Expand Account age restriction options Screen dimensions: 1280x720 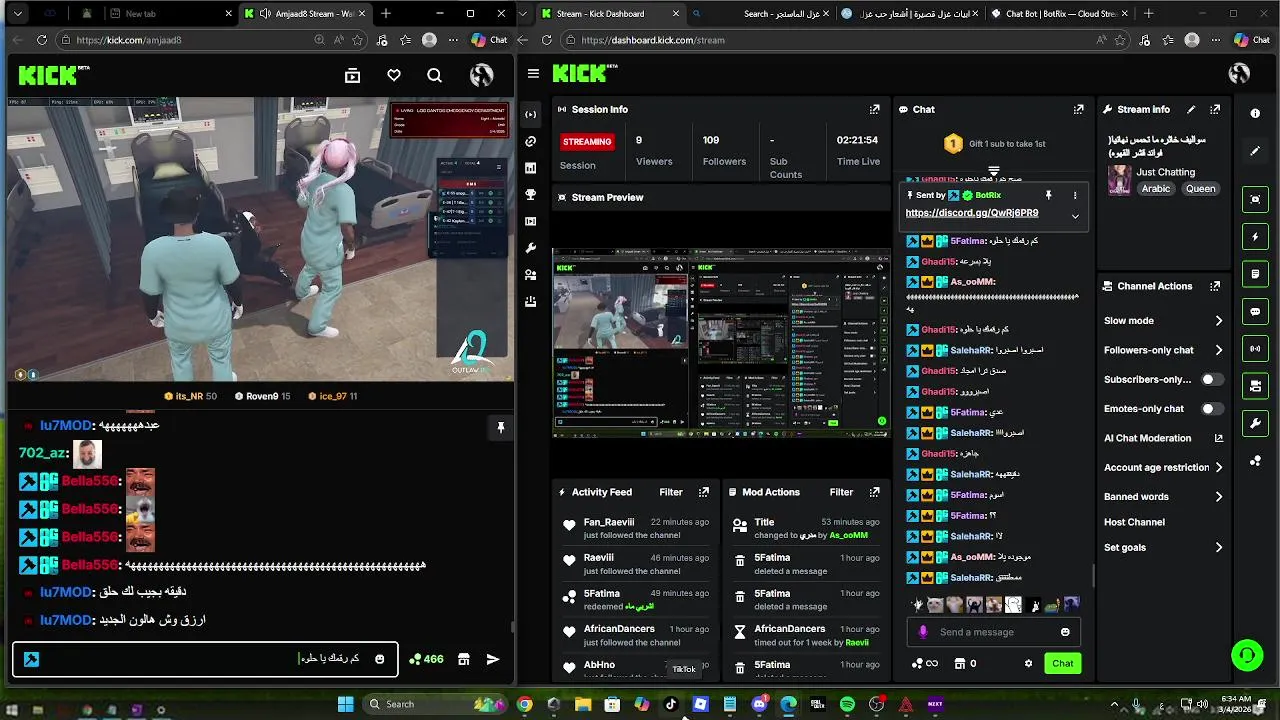(1218, 467)
